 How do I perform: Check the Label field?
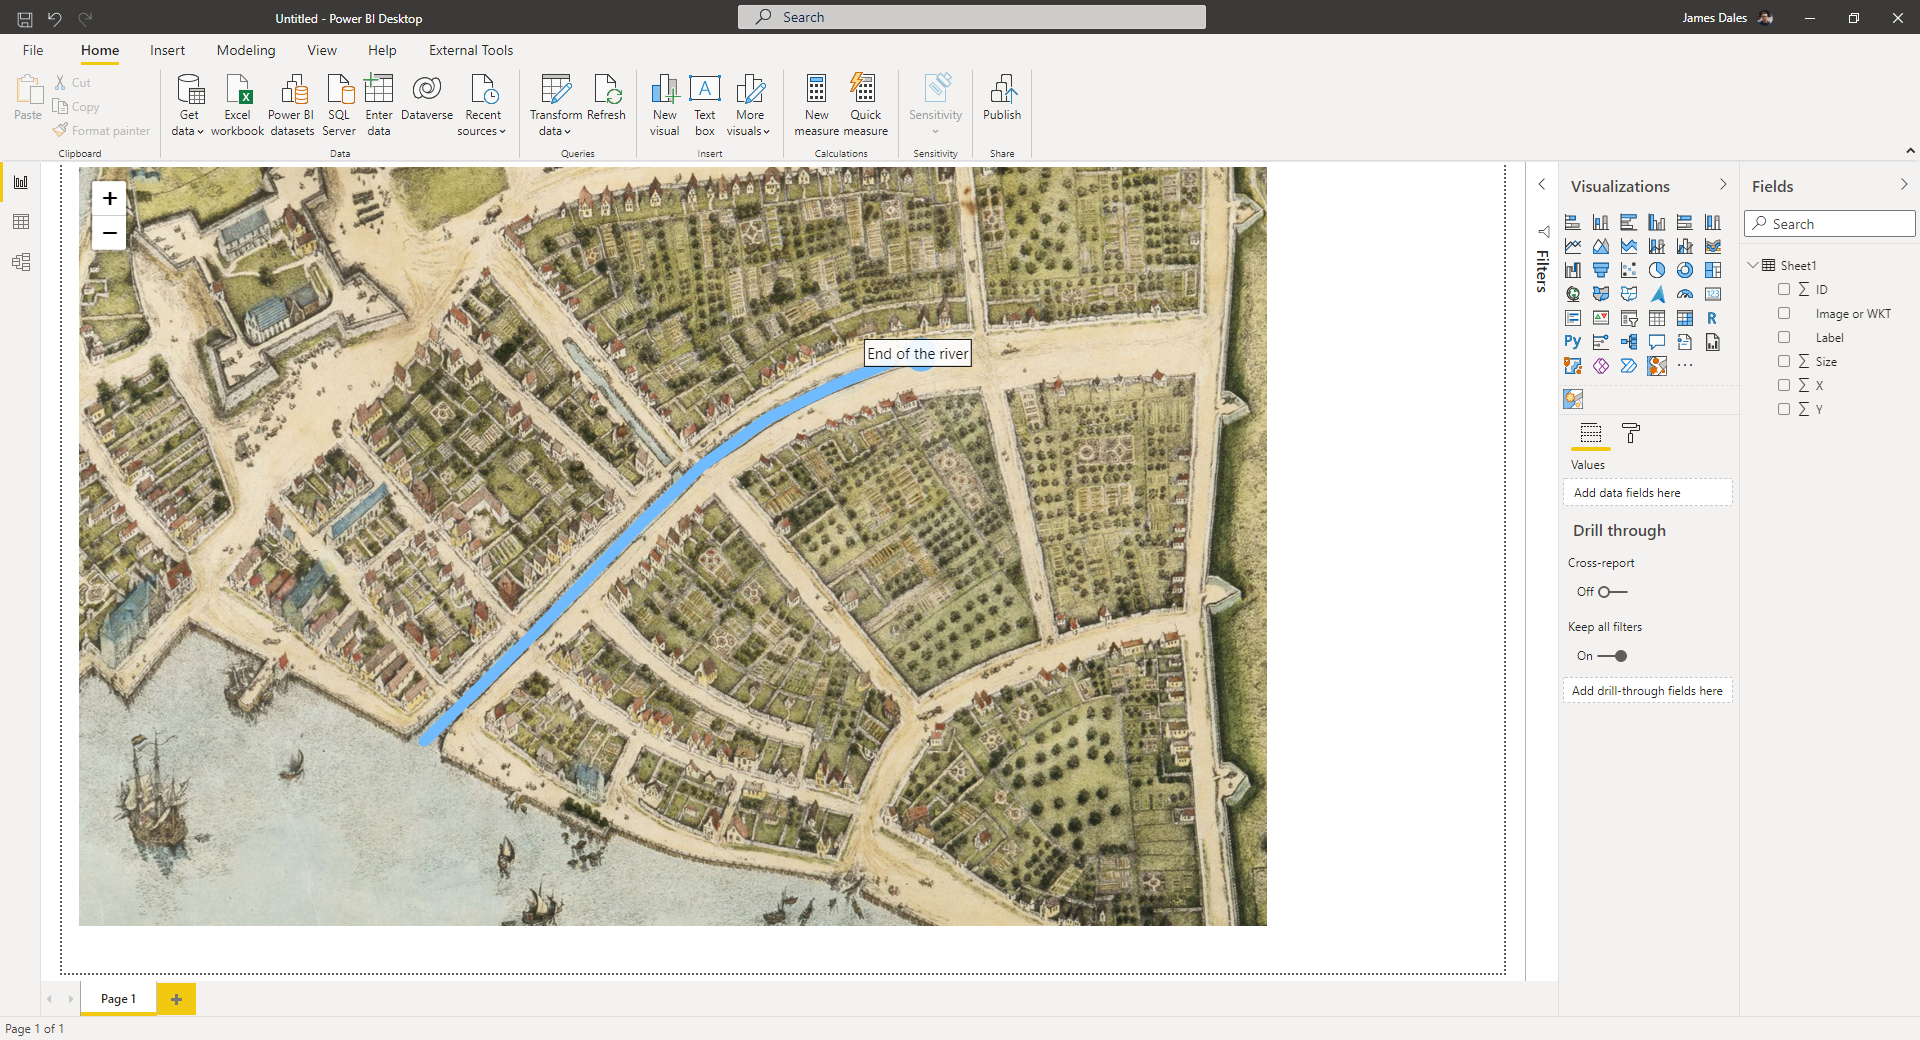point(1784,337)
